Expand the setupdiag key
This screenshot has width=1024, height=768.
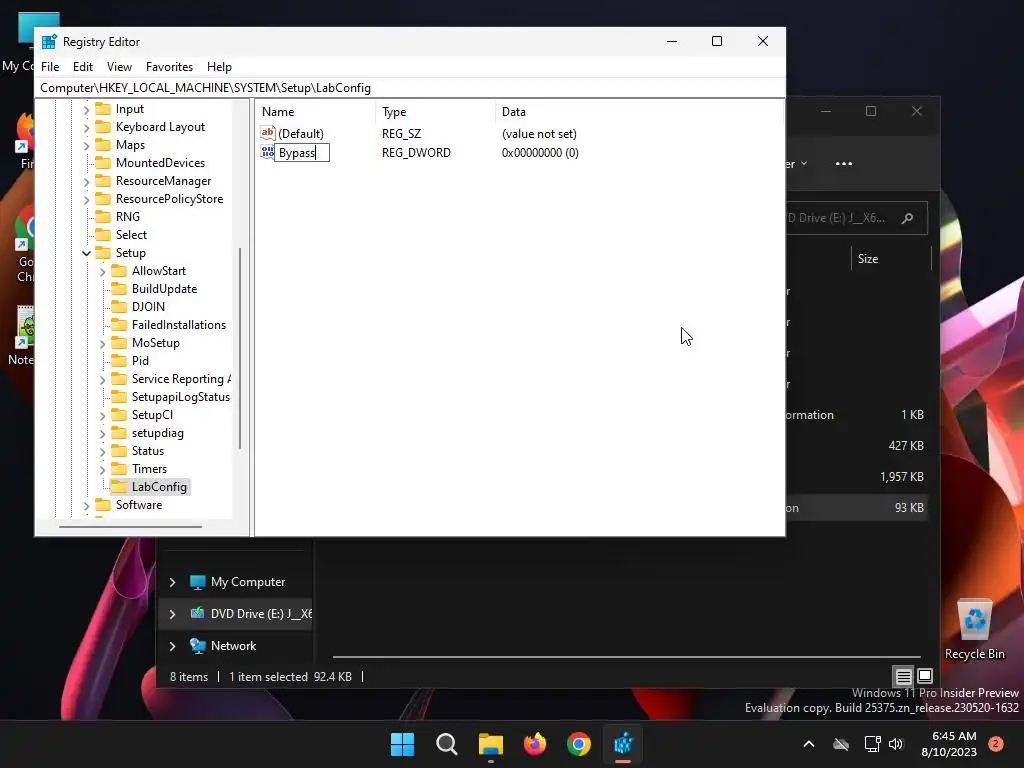(x=103, y=434)
